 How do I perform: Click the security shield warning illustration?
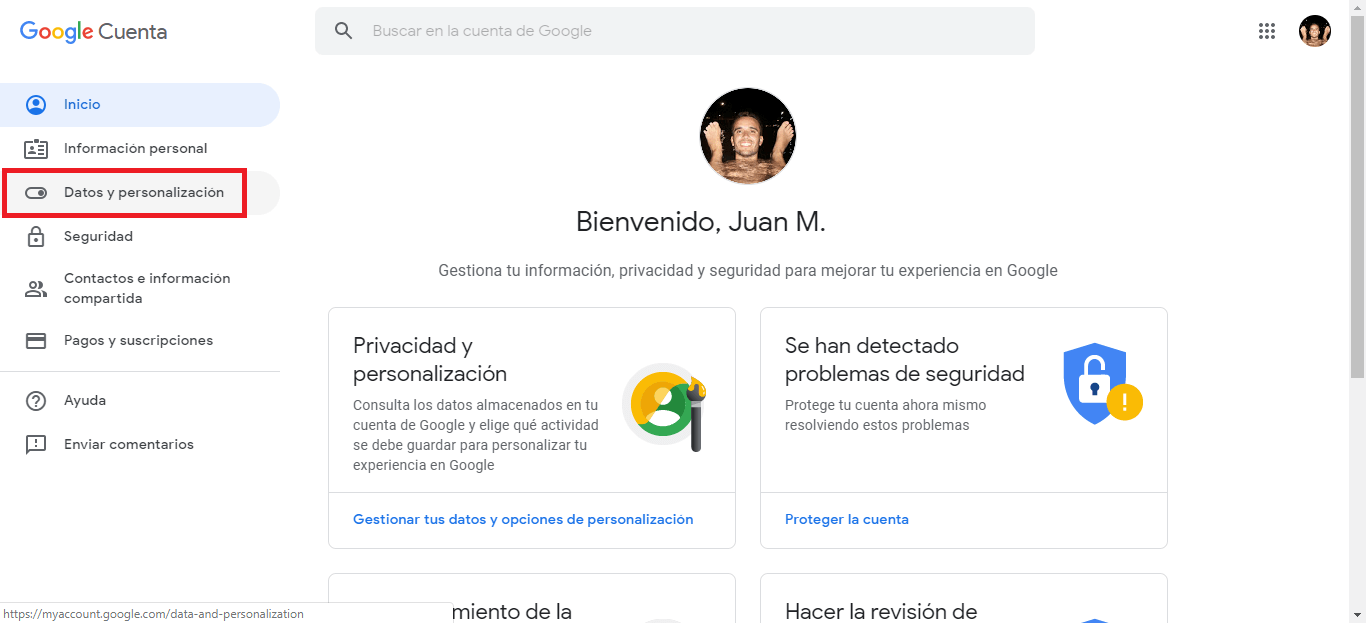1102,385
